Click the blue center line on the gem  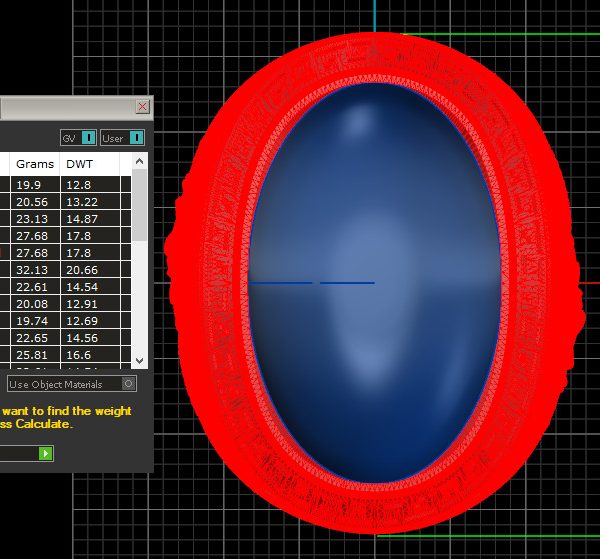[x=346, y=283]
